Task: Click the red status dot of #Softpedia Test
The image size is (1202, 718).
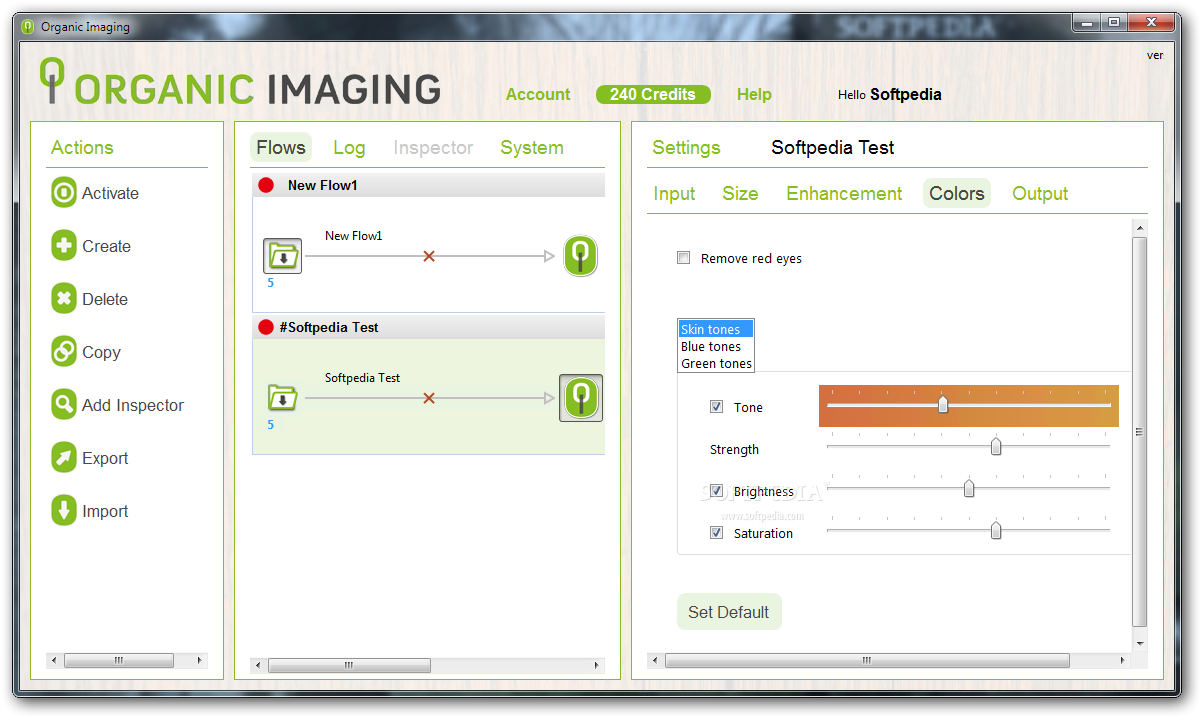Action: tap(266, 327)
